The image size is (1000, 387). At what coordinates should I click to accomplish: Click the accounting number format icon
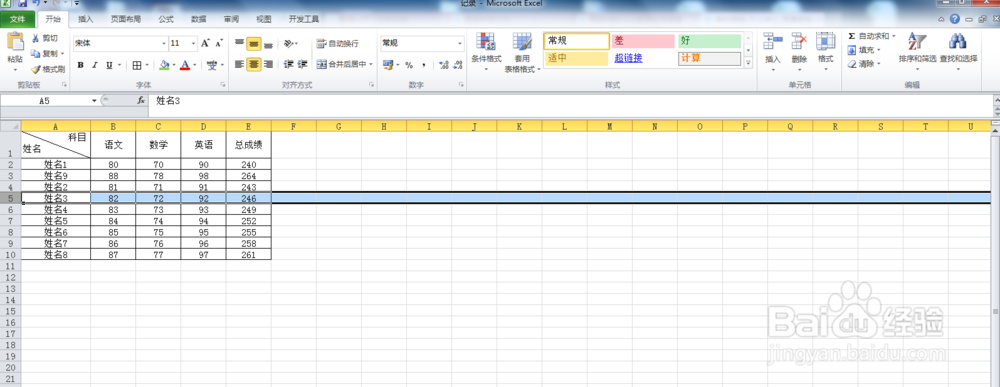click(387, 65)
